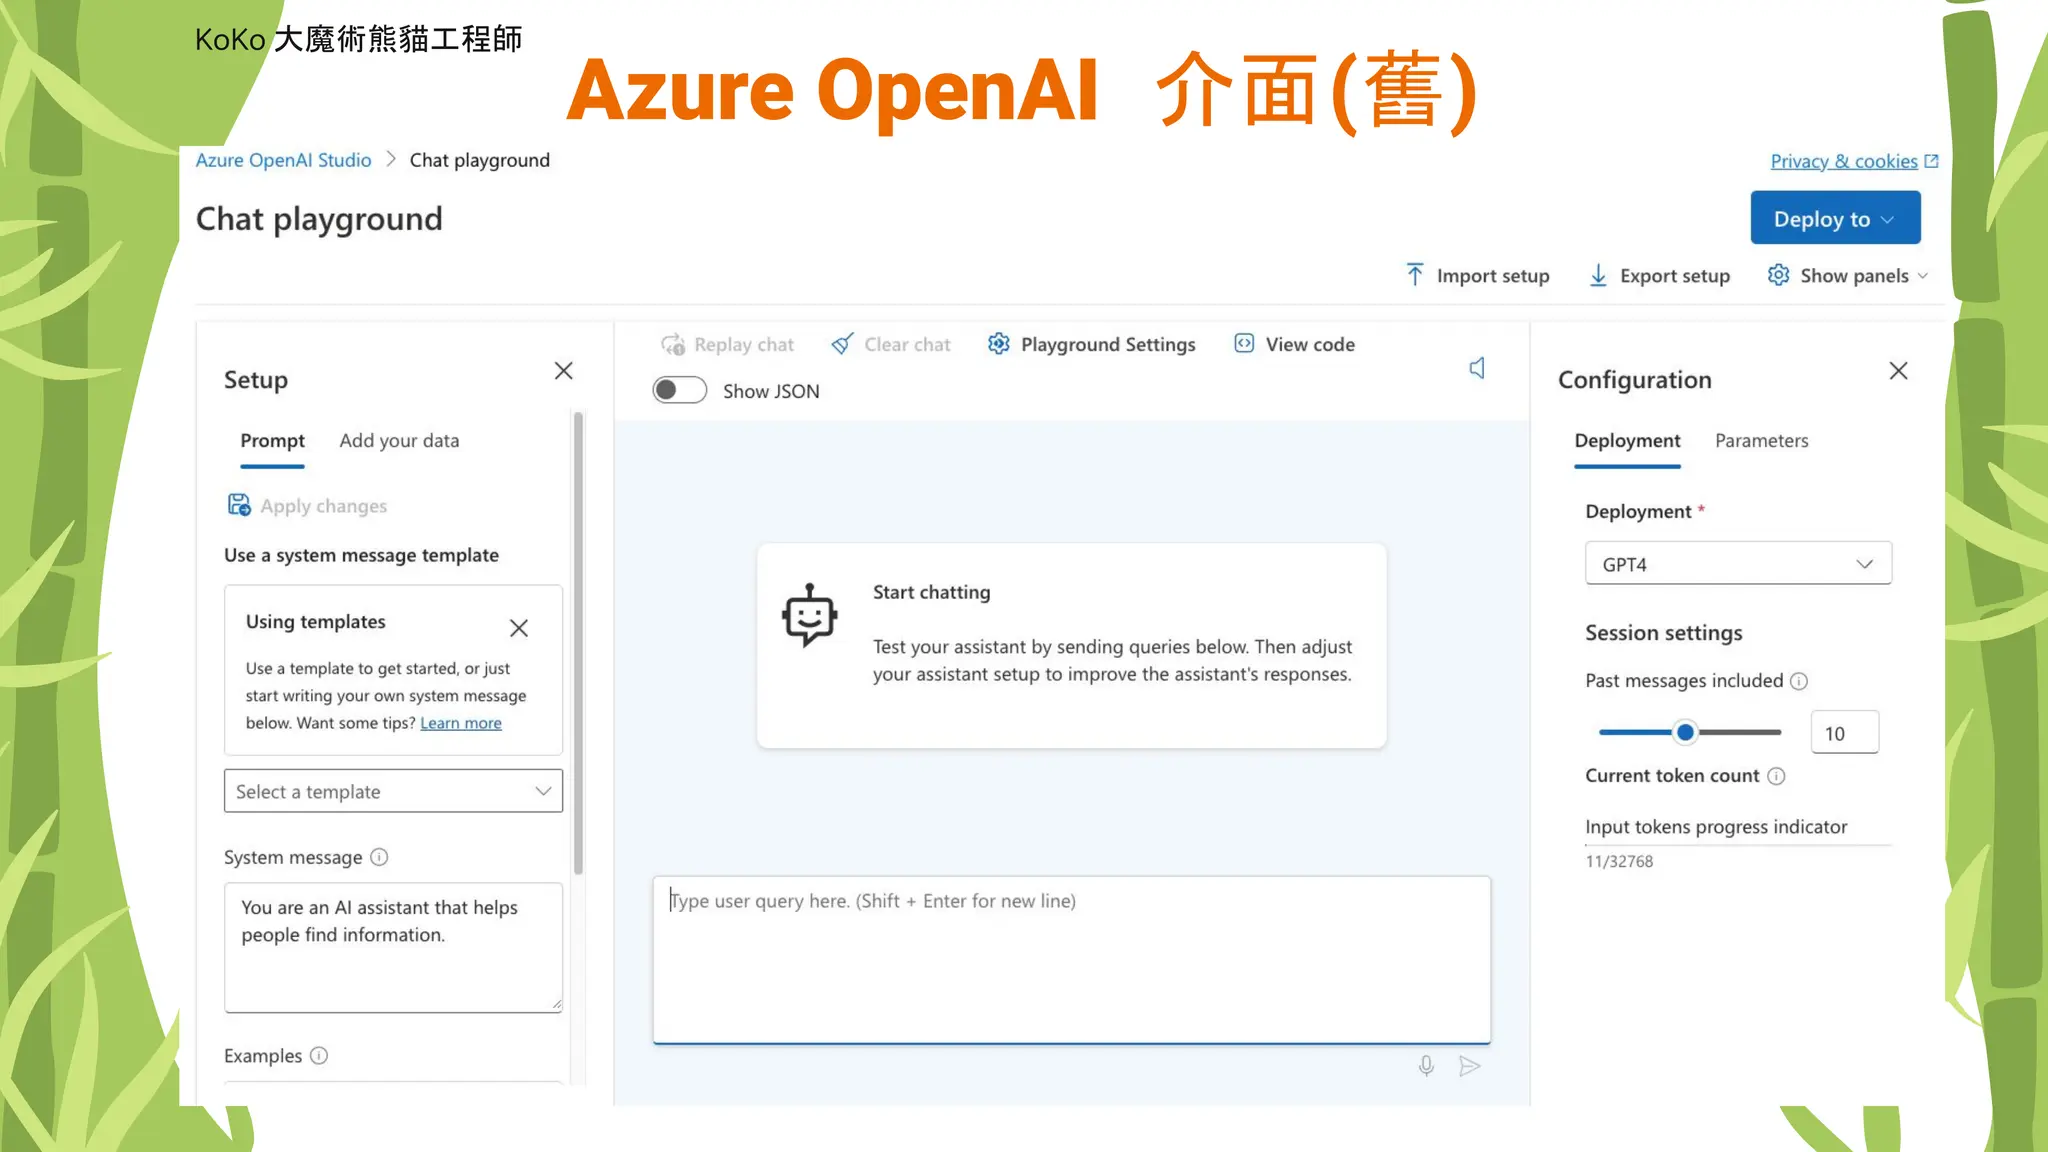The width and height of the screenshot is (2048, 1152).
Task: Click the System message info icon
Action: point(379,857)
